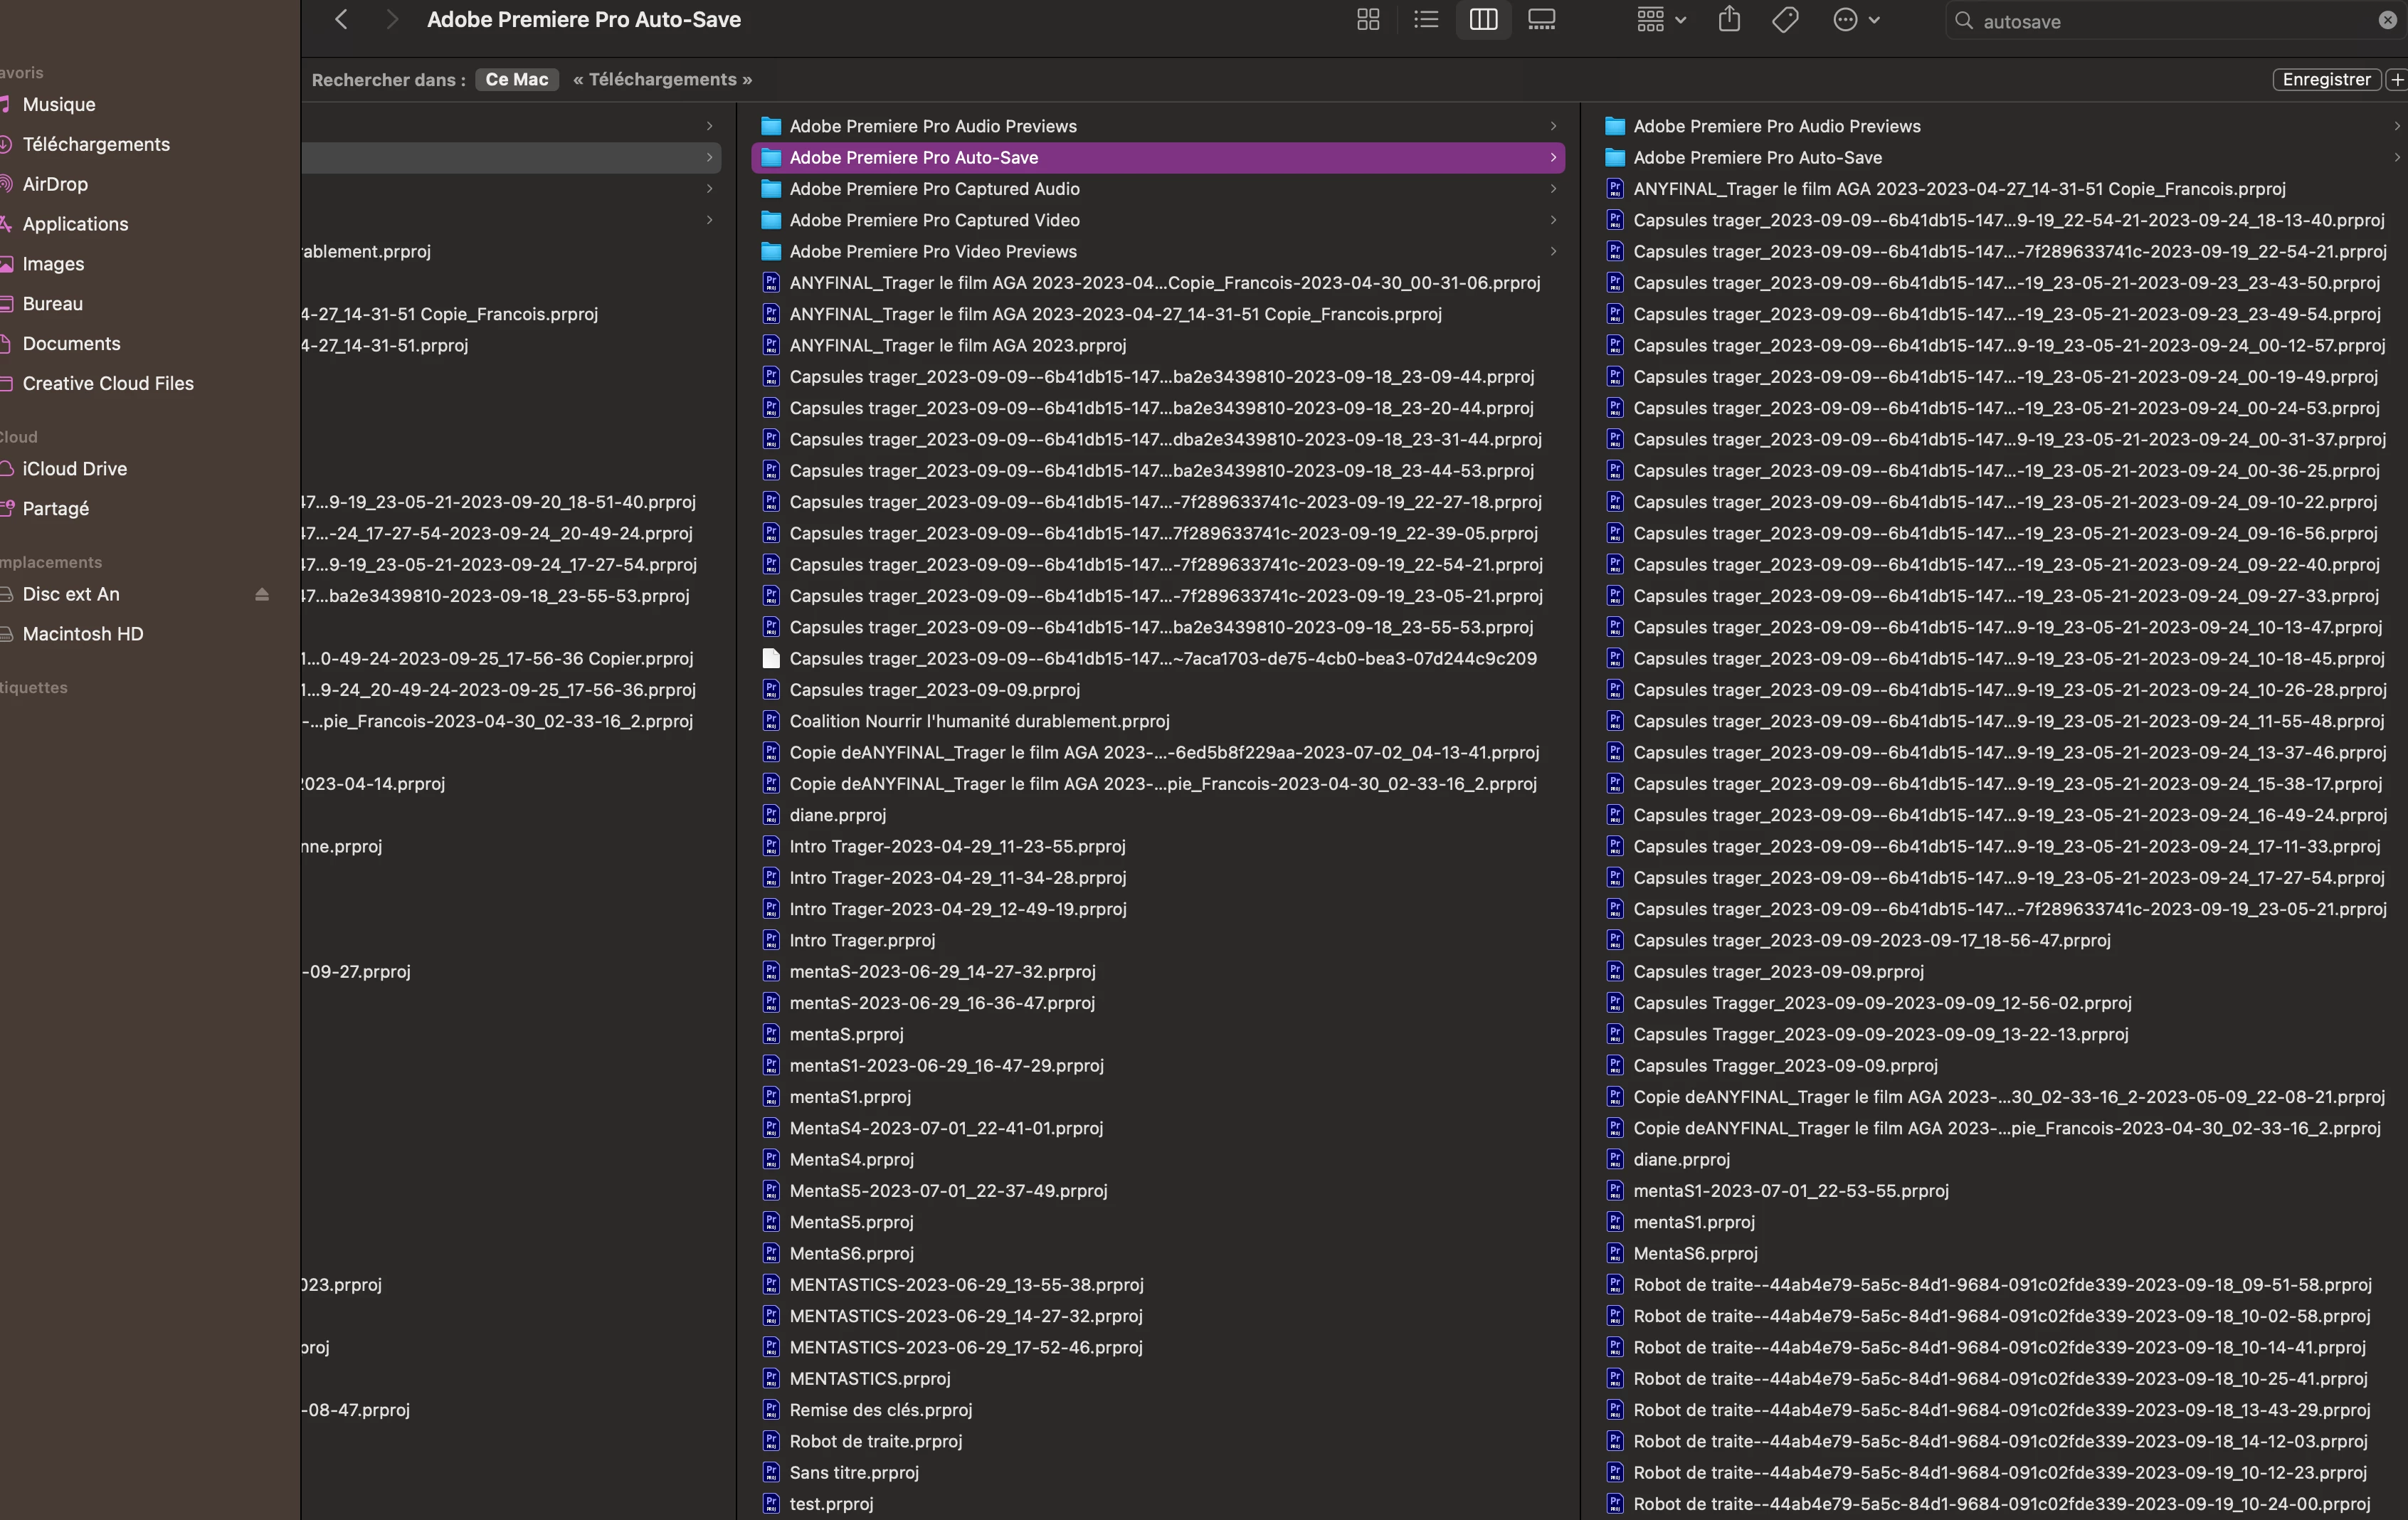The image size is (2408, 1520).
Task: Open the Share menu icon
Action: tap(1729, 20)
